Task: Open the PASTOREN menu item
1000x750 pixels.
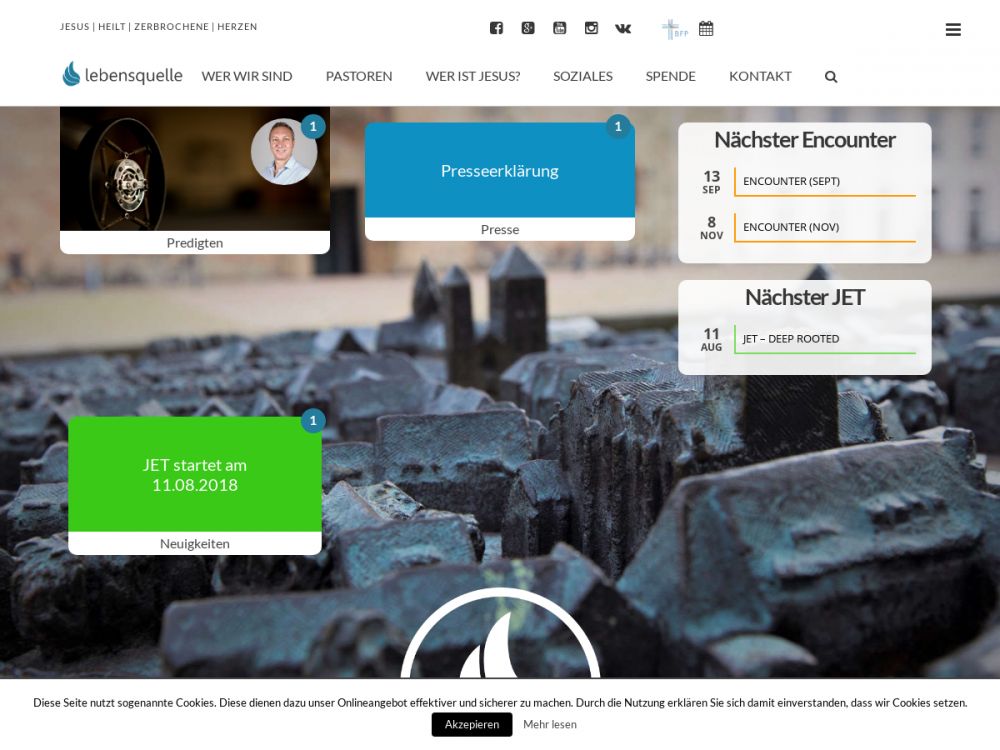Action: pyautogui.click(x=359, y=76)
